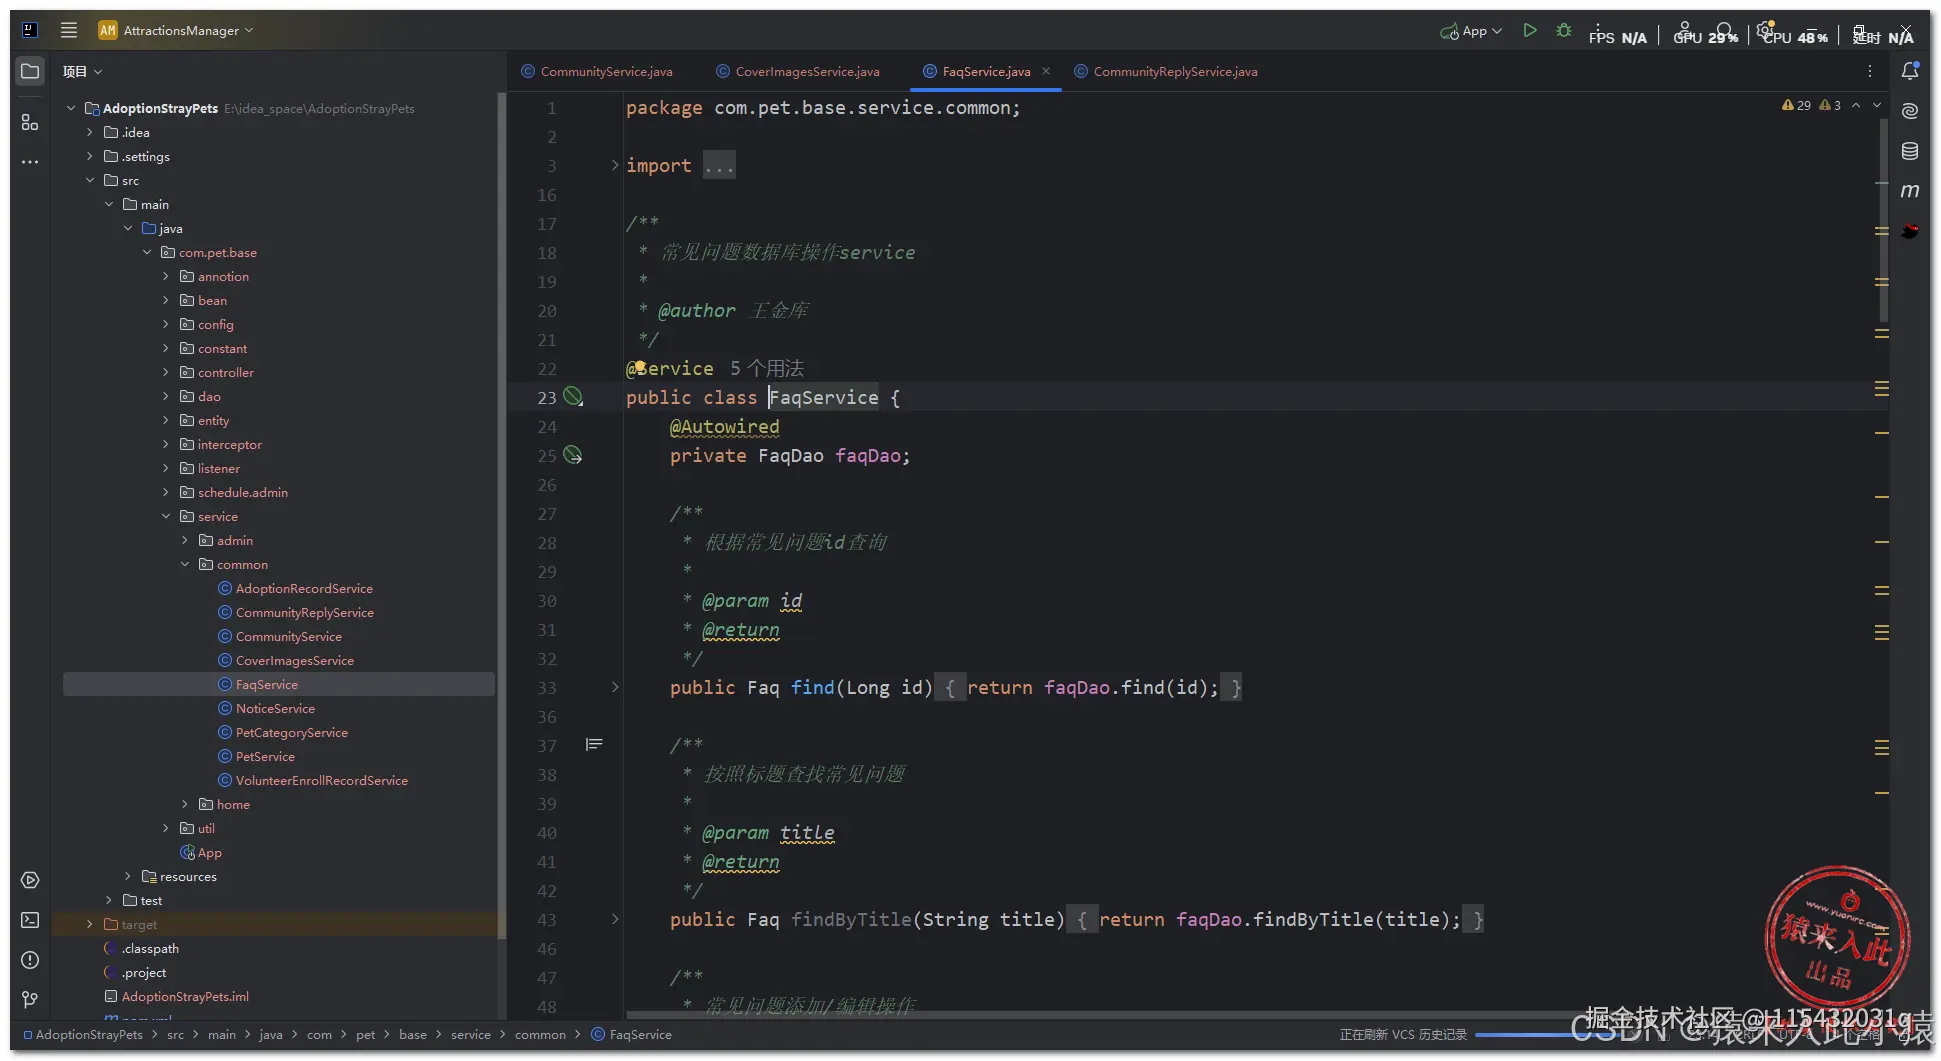Open the AttractionsManager project dropdown

tap(176, 31)
